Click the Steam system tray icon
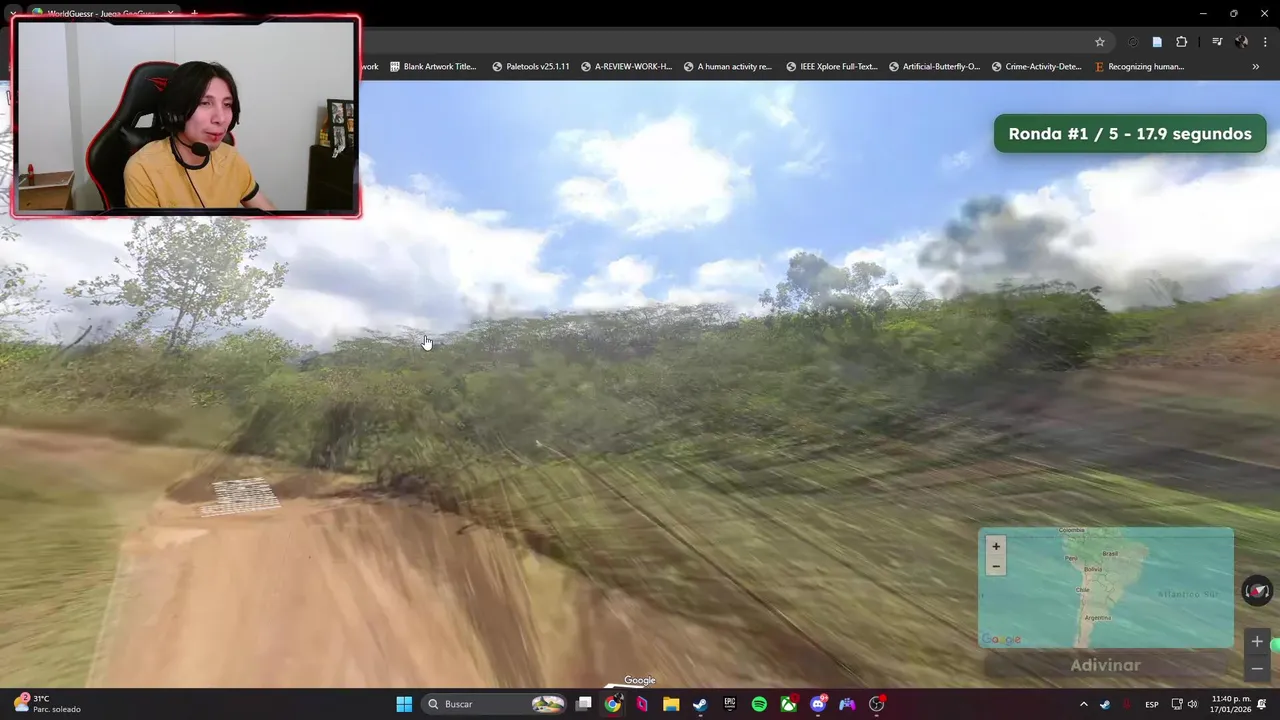Viewport: 1280px width, 720px height. pos(1105,704)
